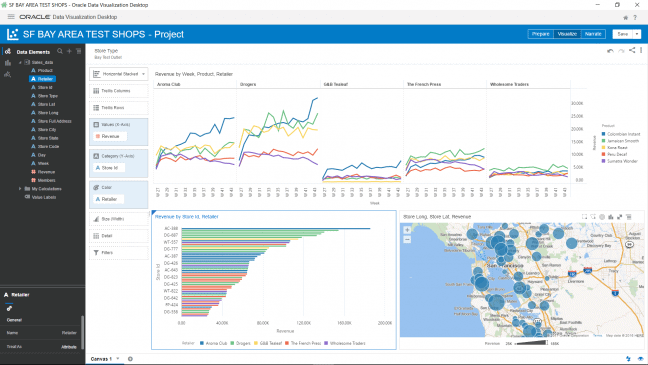Collapse the Sales_data tree node
648x365 pixels.
tap(20, 62)
